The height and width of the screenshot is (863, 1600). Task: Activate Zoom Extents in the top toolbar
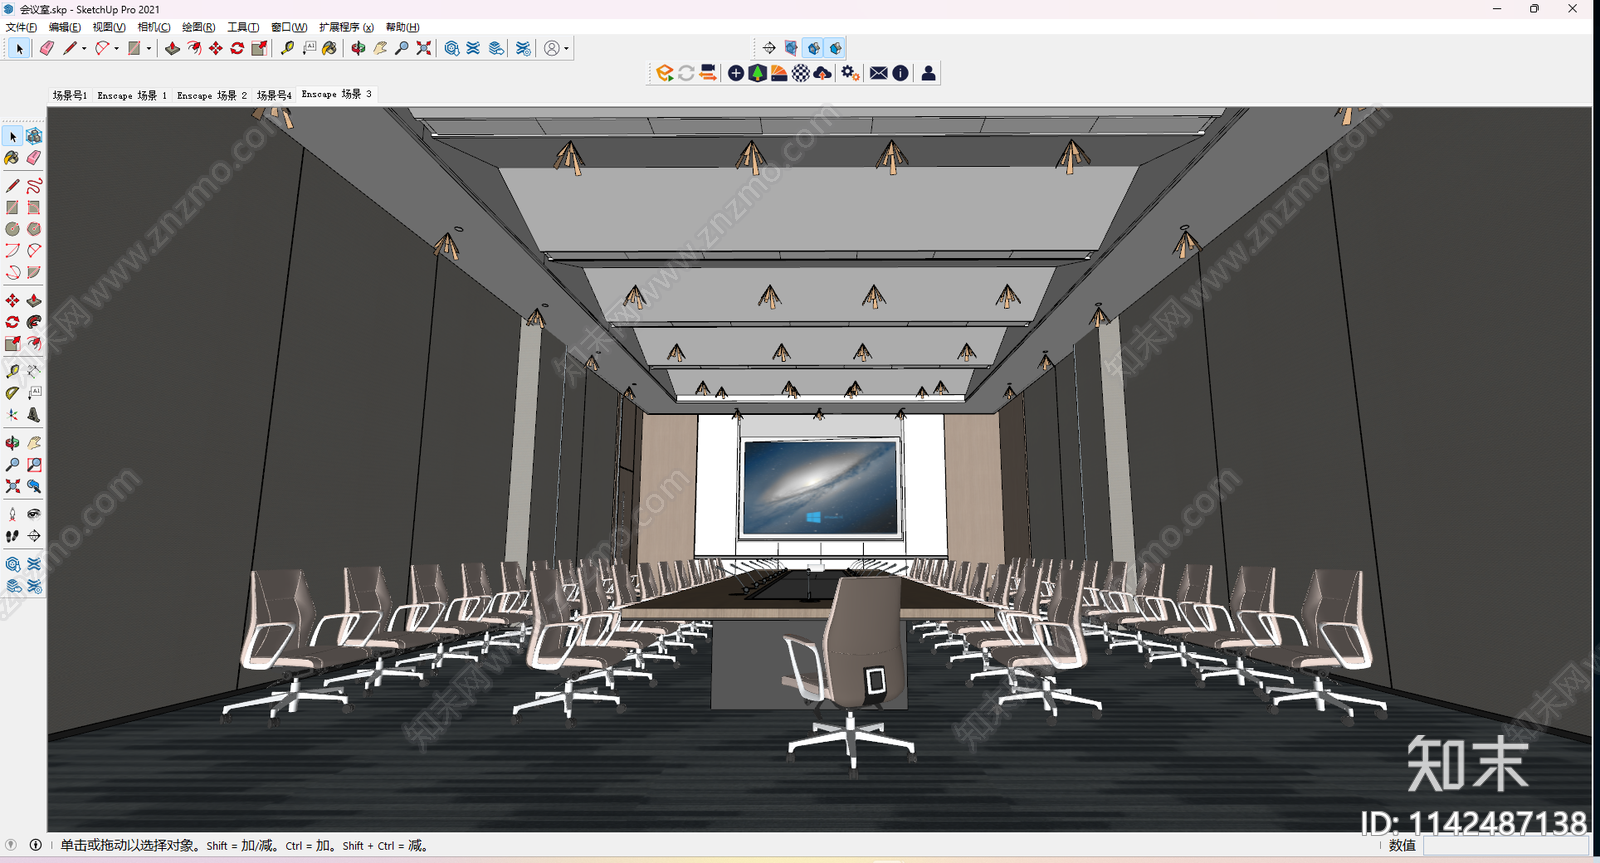[x=424, y=48]
